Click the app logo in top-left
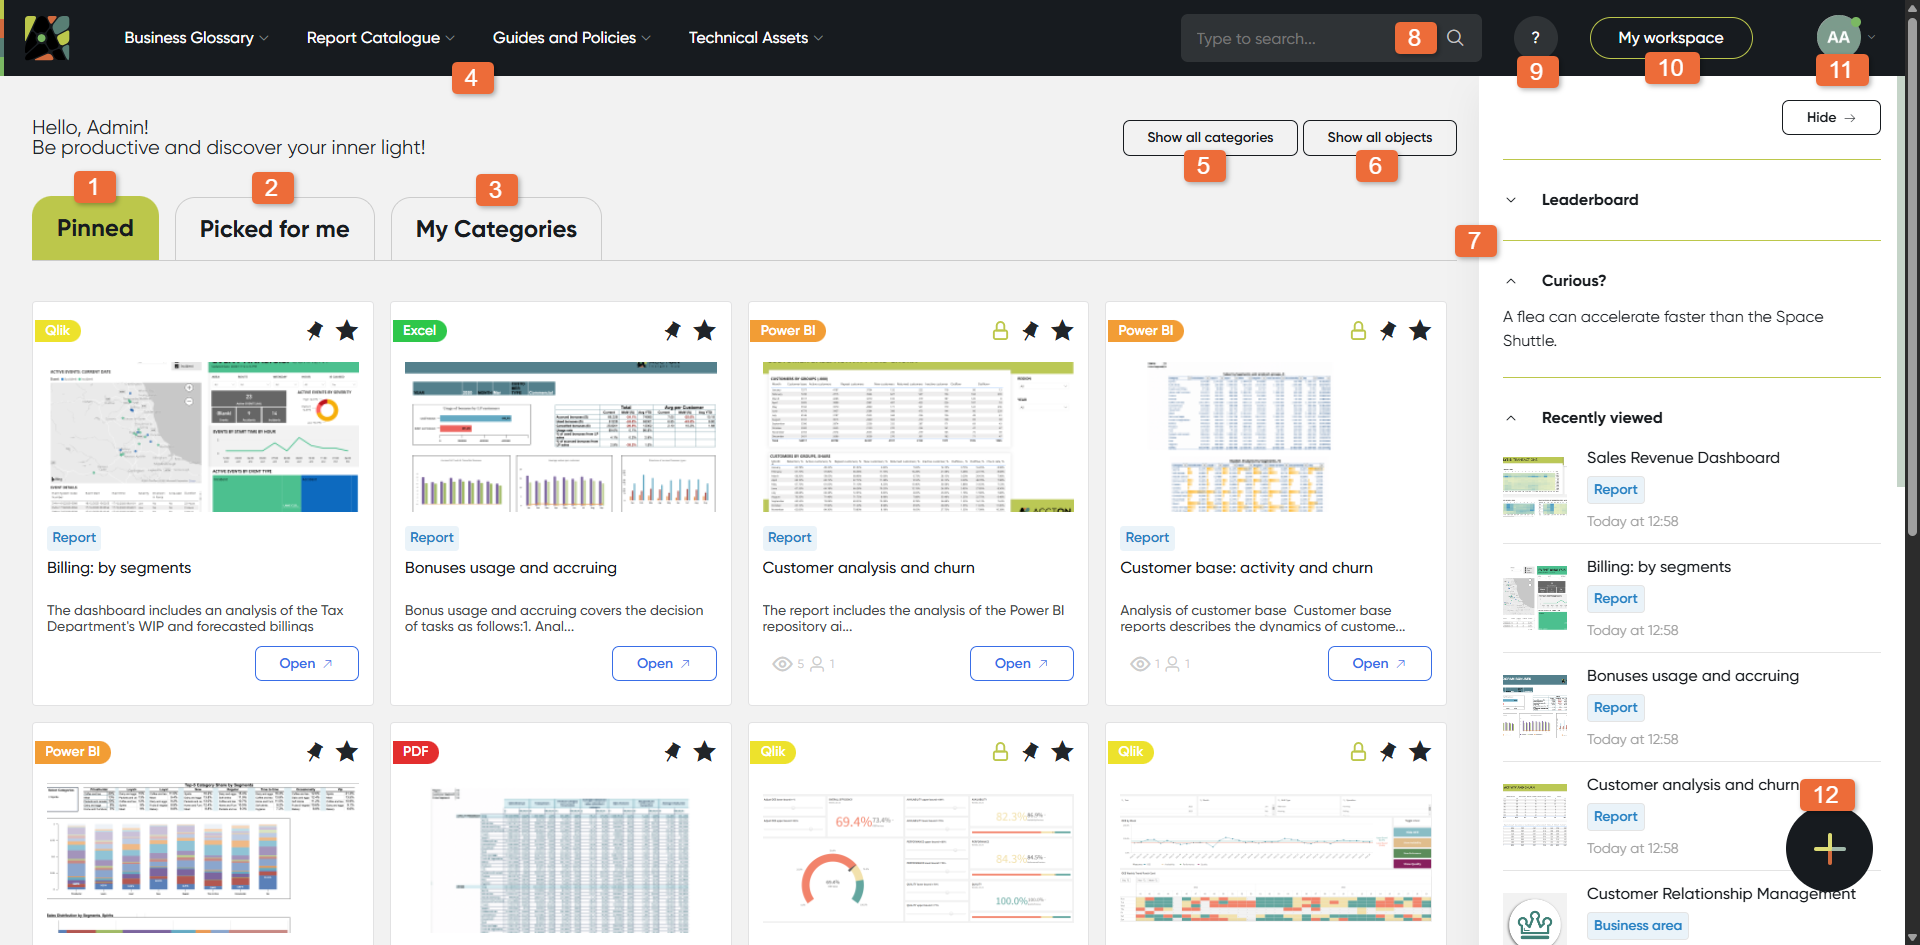The width and height of the screenshot is (1920, 945). pyautogui.click(x=47, y=38)
